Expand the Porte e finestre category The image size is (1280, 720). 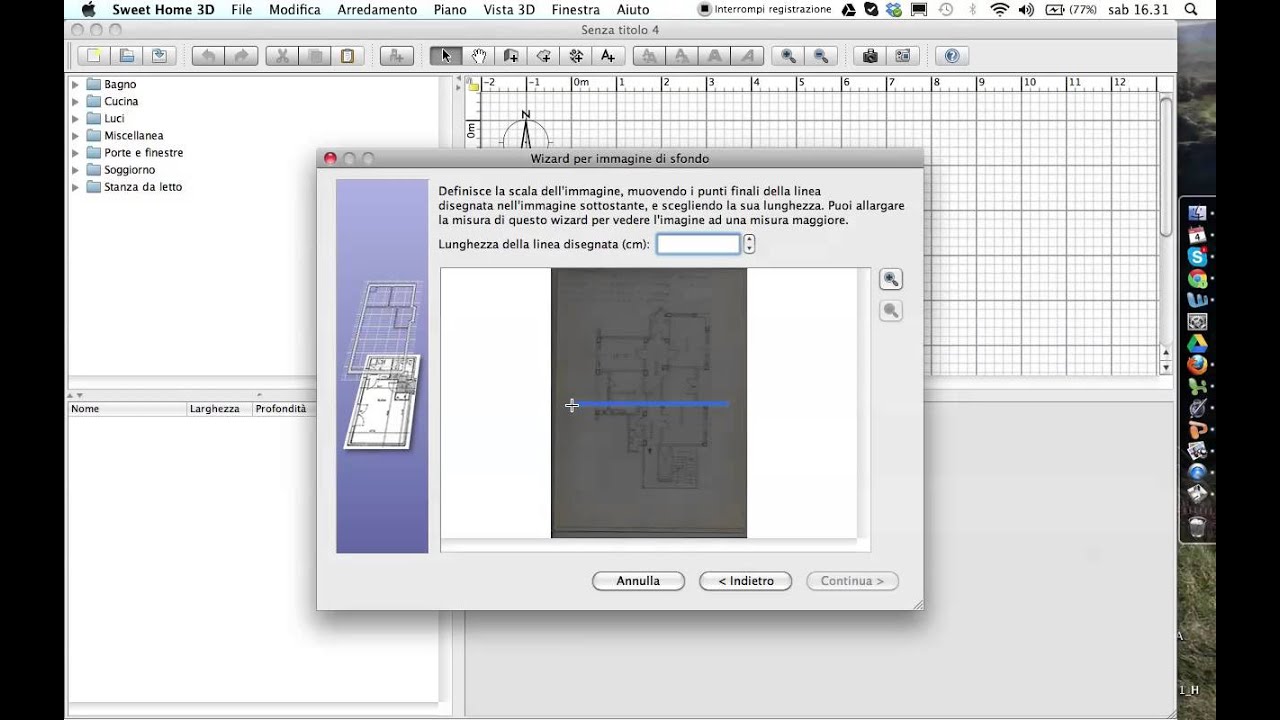pyautogui.click(x=75, y=153)
